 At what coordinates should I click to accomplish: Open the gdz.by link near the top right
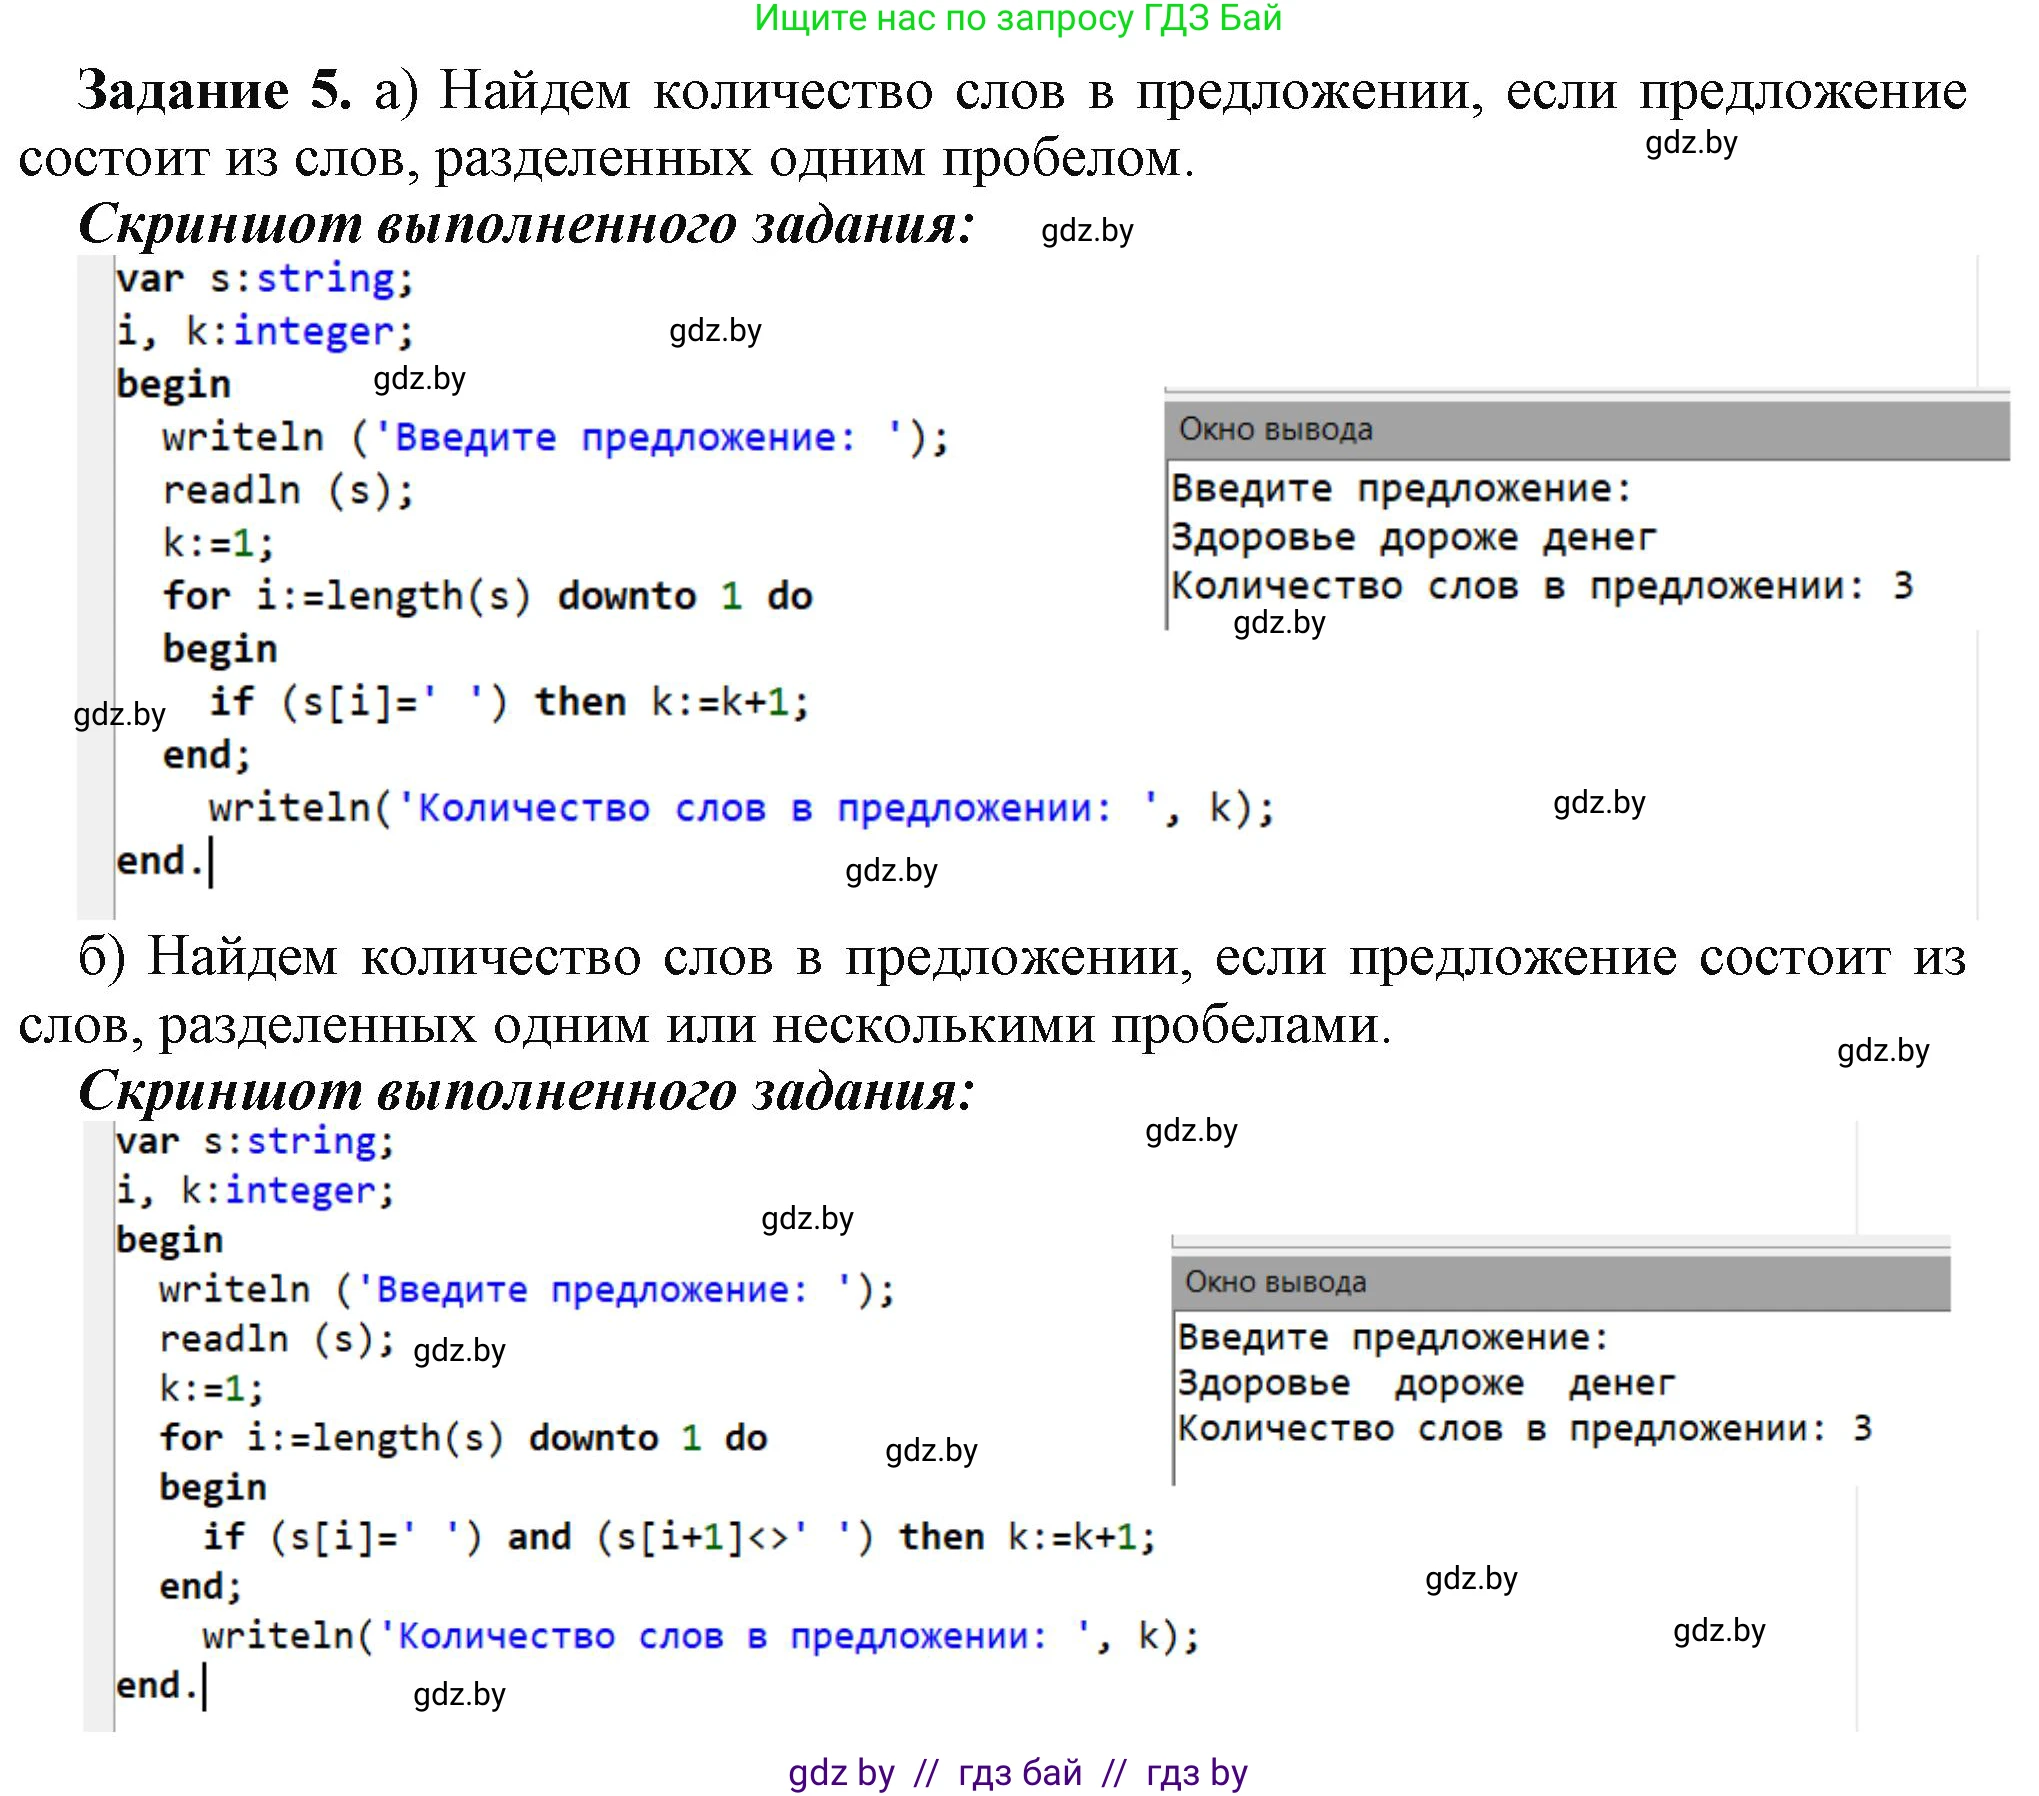1691,144
